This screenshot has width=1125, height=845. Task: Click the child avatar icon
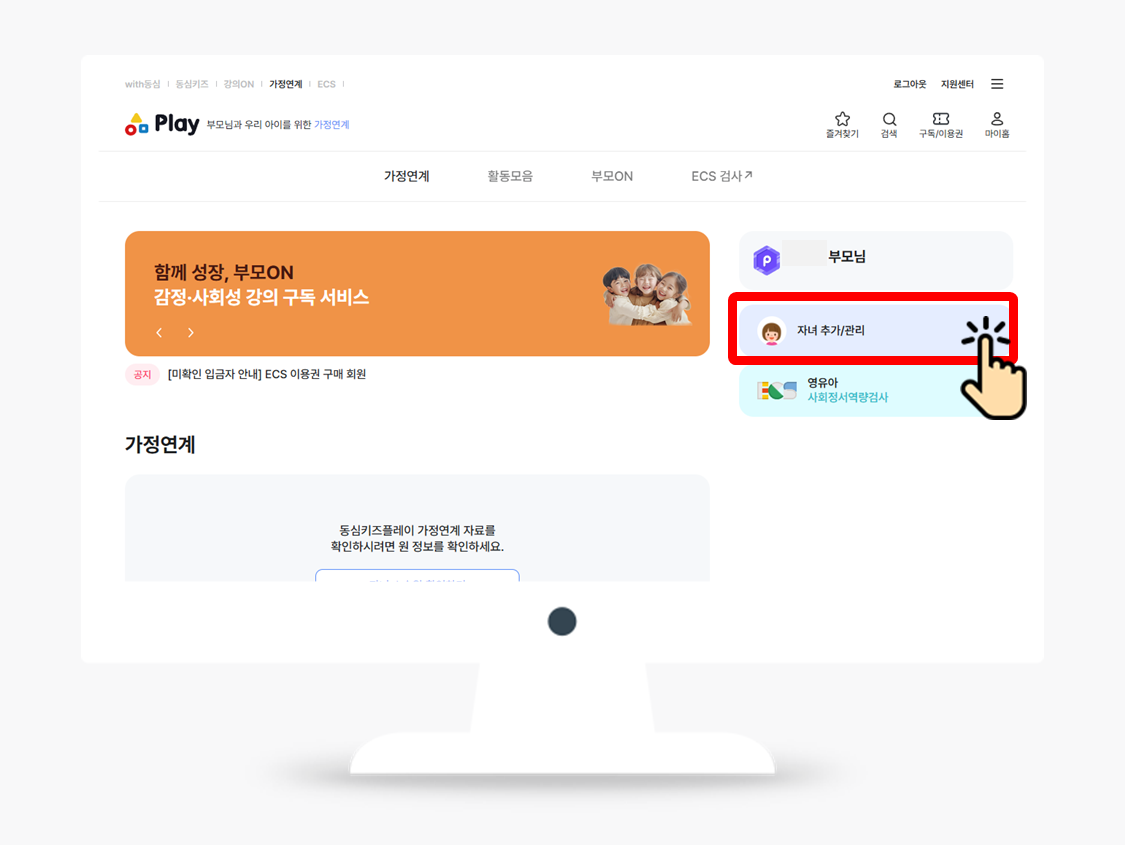pyautogui.click(x=771, y=332)
